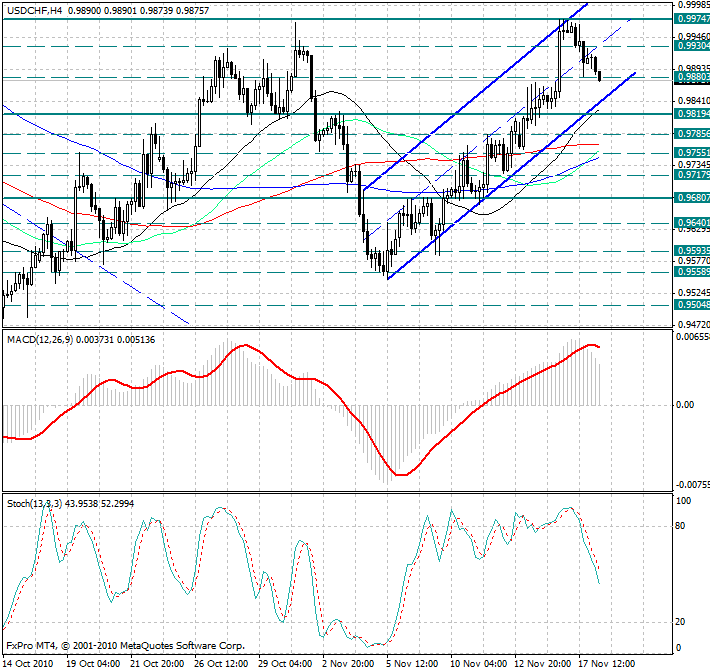Click the 10 Nov 04:00 date label
This screenshot has width=710, height=671.
point(475,663)
